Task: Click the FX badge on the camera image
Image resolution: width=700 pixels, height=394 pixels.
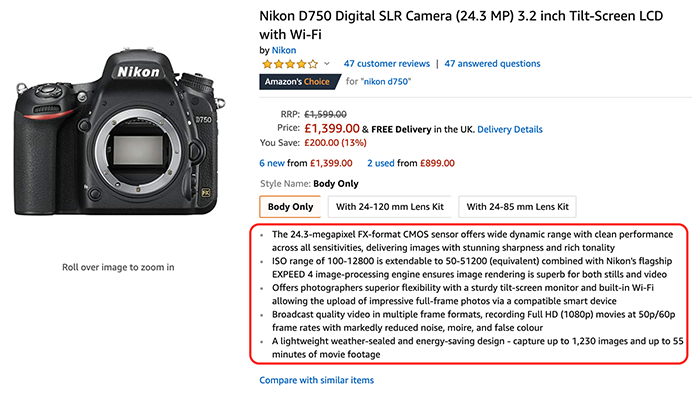Action: click(x=205, y=193)
